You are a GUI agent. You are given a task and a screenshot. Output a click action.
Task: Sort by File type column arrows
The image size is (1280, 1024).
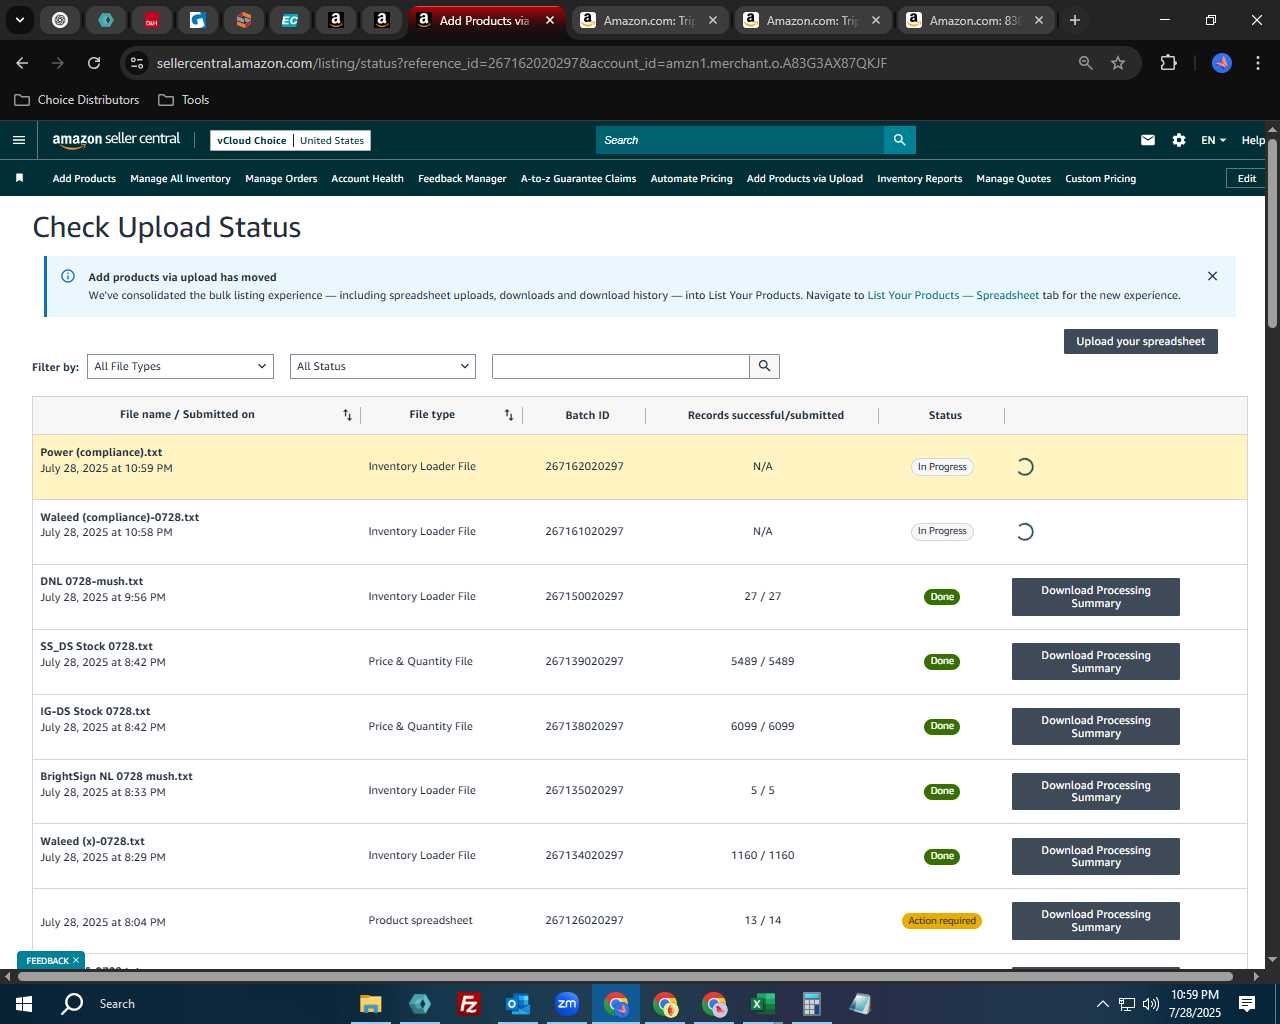[x=508, y=415]
